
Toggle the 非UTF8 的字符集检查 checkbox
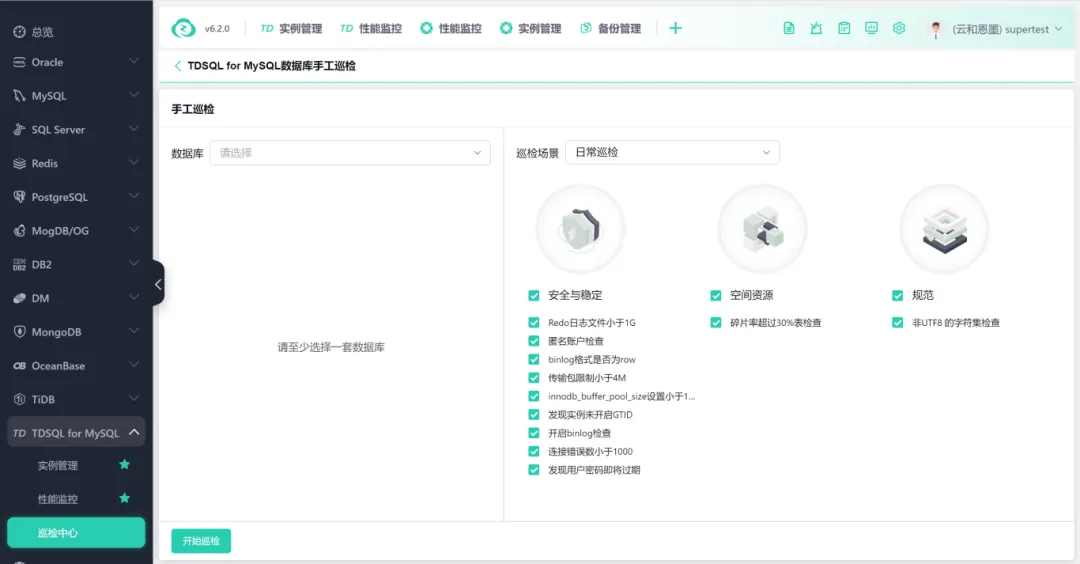[x=898, y=323]
